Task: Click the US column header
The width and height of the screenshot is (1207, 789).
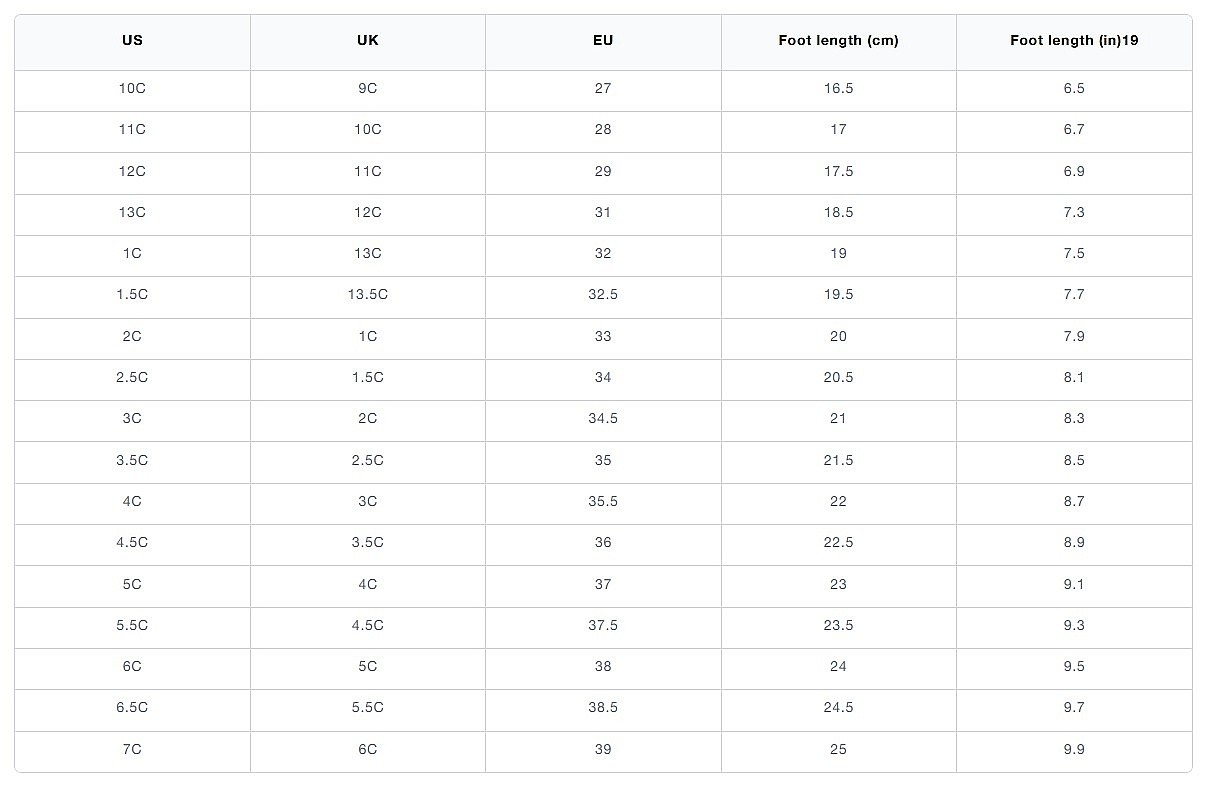Action: click(132, 41)
